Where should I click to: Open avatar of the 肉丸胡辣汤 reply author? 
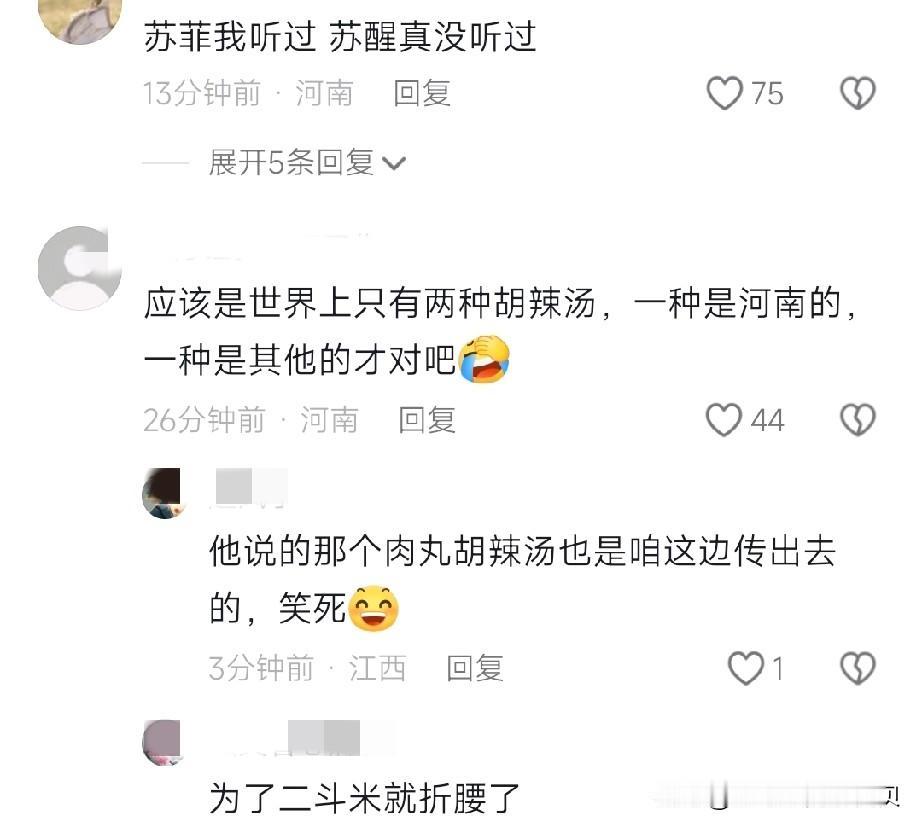[162, 493]
